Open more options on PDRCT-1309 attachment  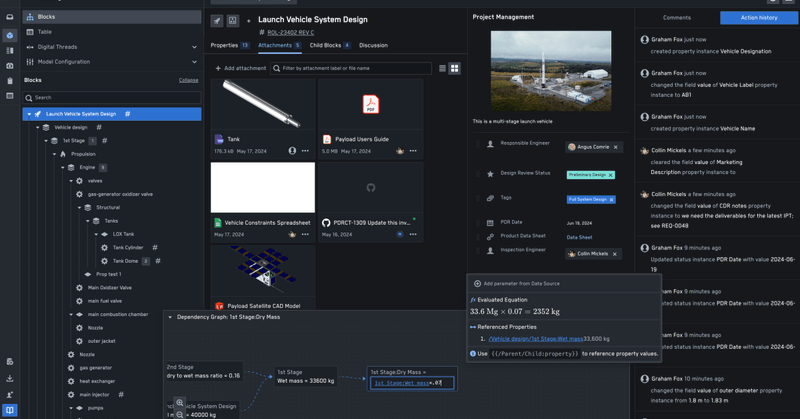point(413,234)
